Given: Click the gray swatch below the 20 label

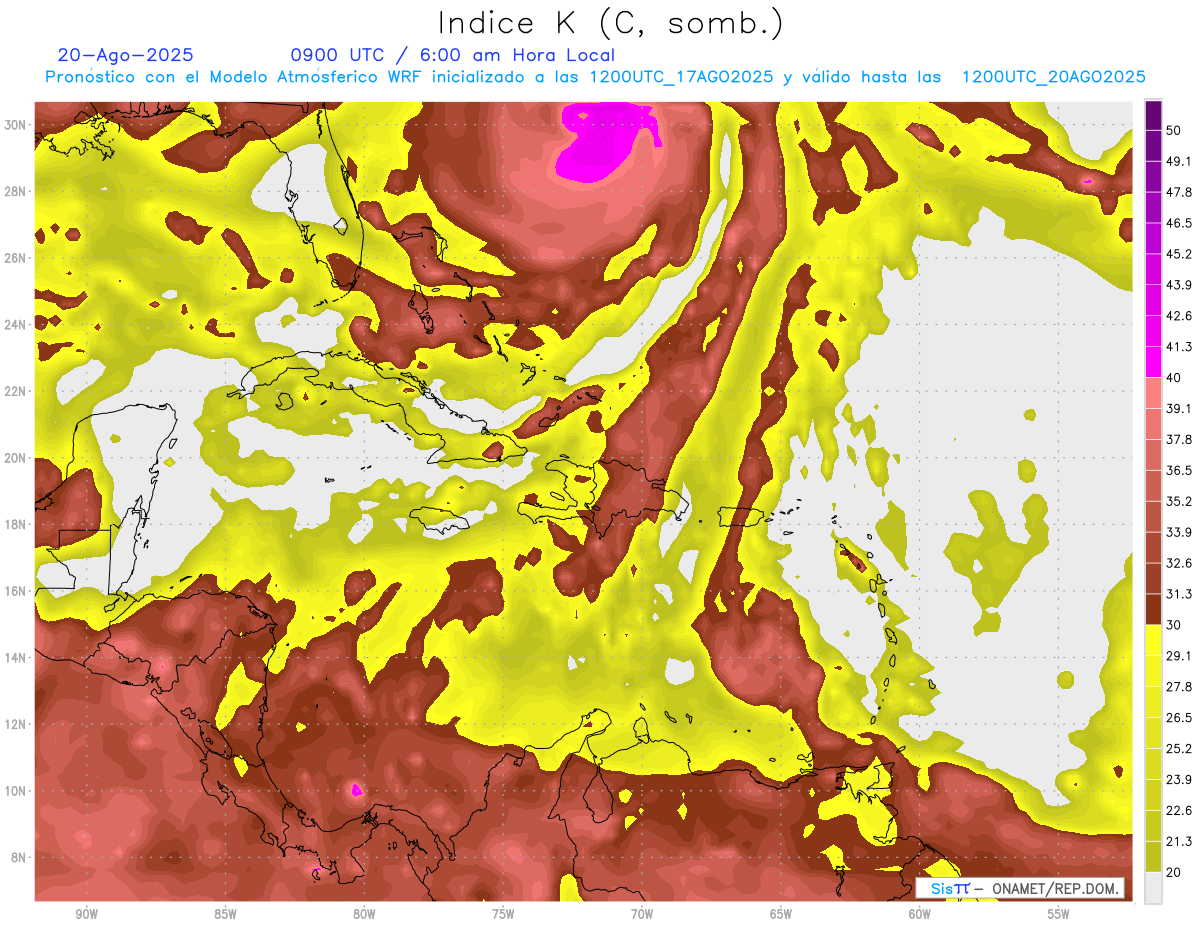Looking at the screenshot, I should click(x=1154, y=888).
